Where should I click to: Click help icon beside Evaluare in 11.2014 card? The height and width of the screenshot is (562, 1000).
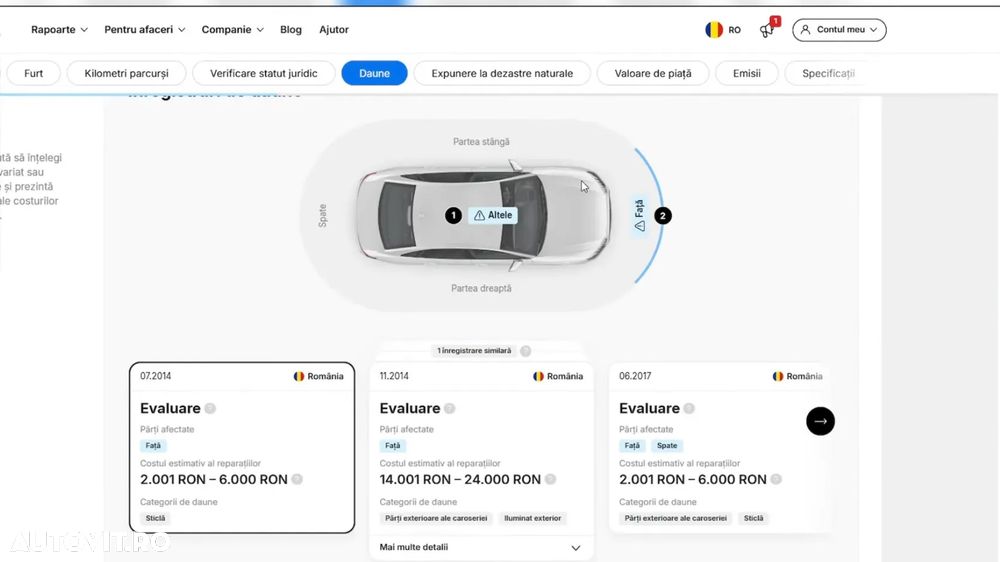click(450, 408)
